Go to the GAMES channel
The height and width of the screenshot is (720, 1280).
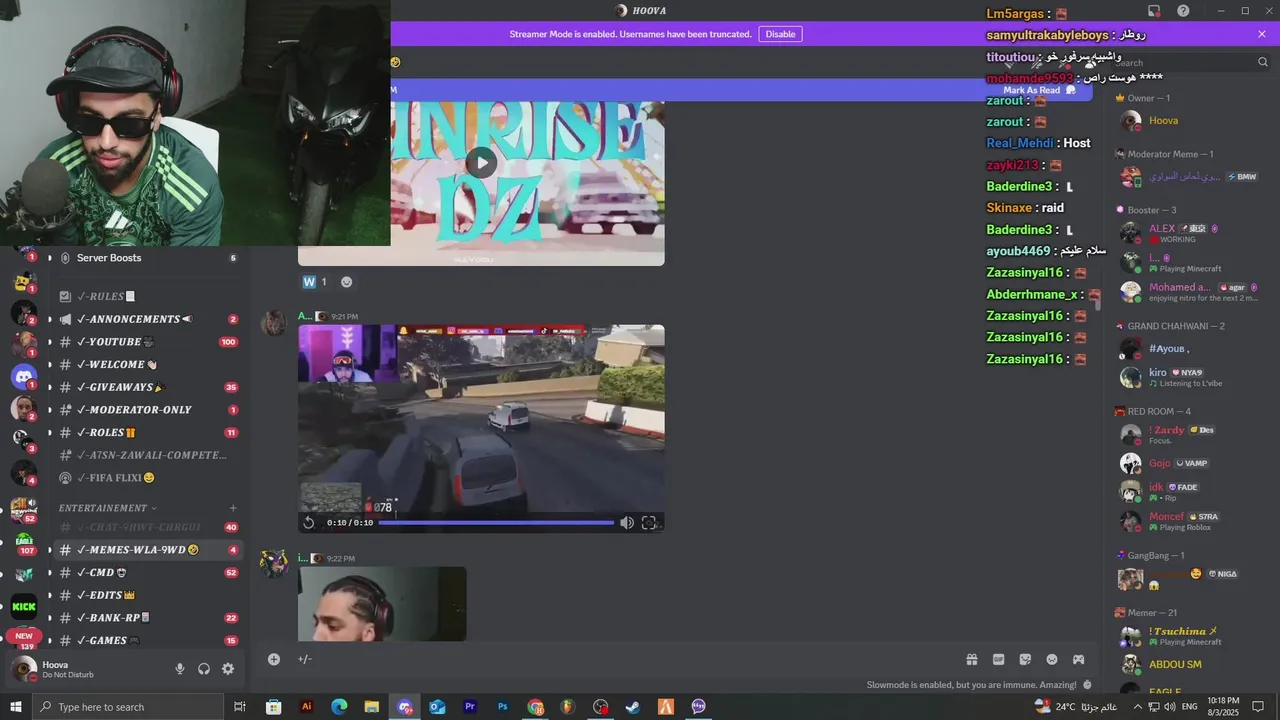147,640
